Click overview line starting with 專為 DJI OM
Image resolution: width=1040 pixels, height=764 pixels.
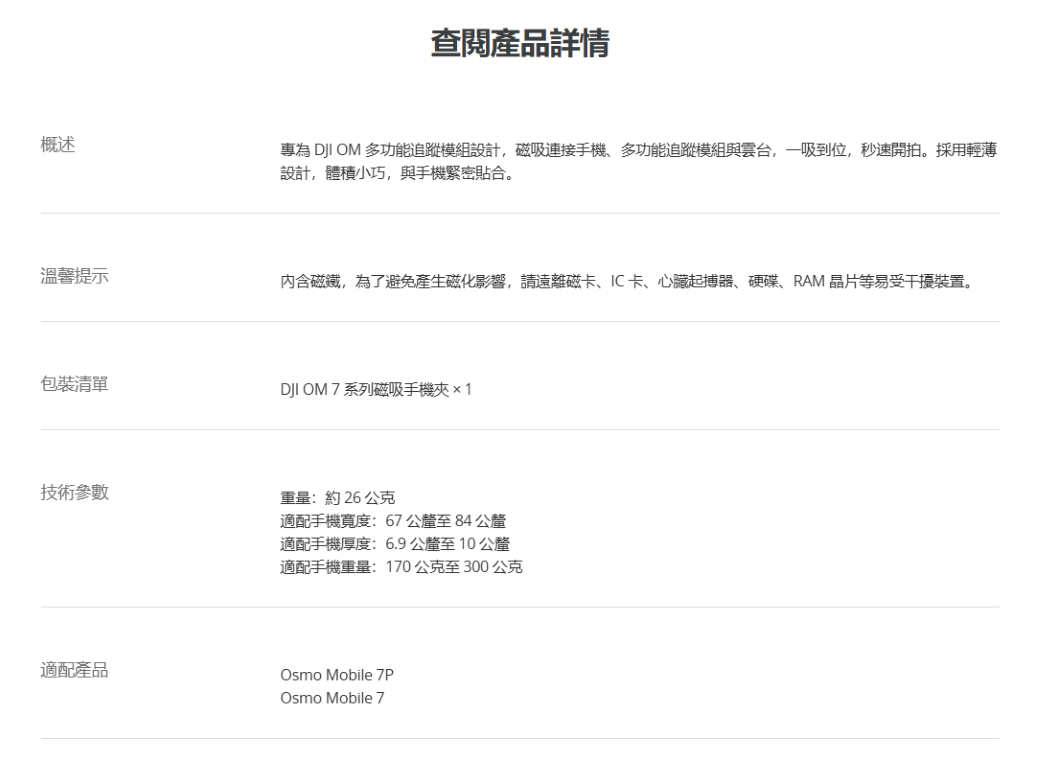click(x=637, y=150)
